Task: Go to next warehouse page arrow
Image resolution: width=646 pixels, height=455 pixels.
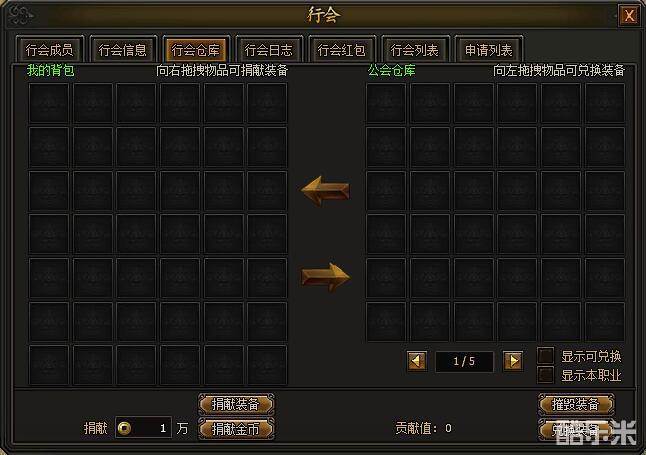Action: pyautogui.click(x=513, y=361)
